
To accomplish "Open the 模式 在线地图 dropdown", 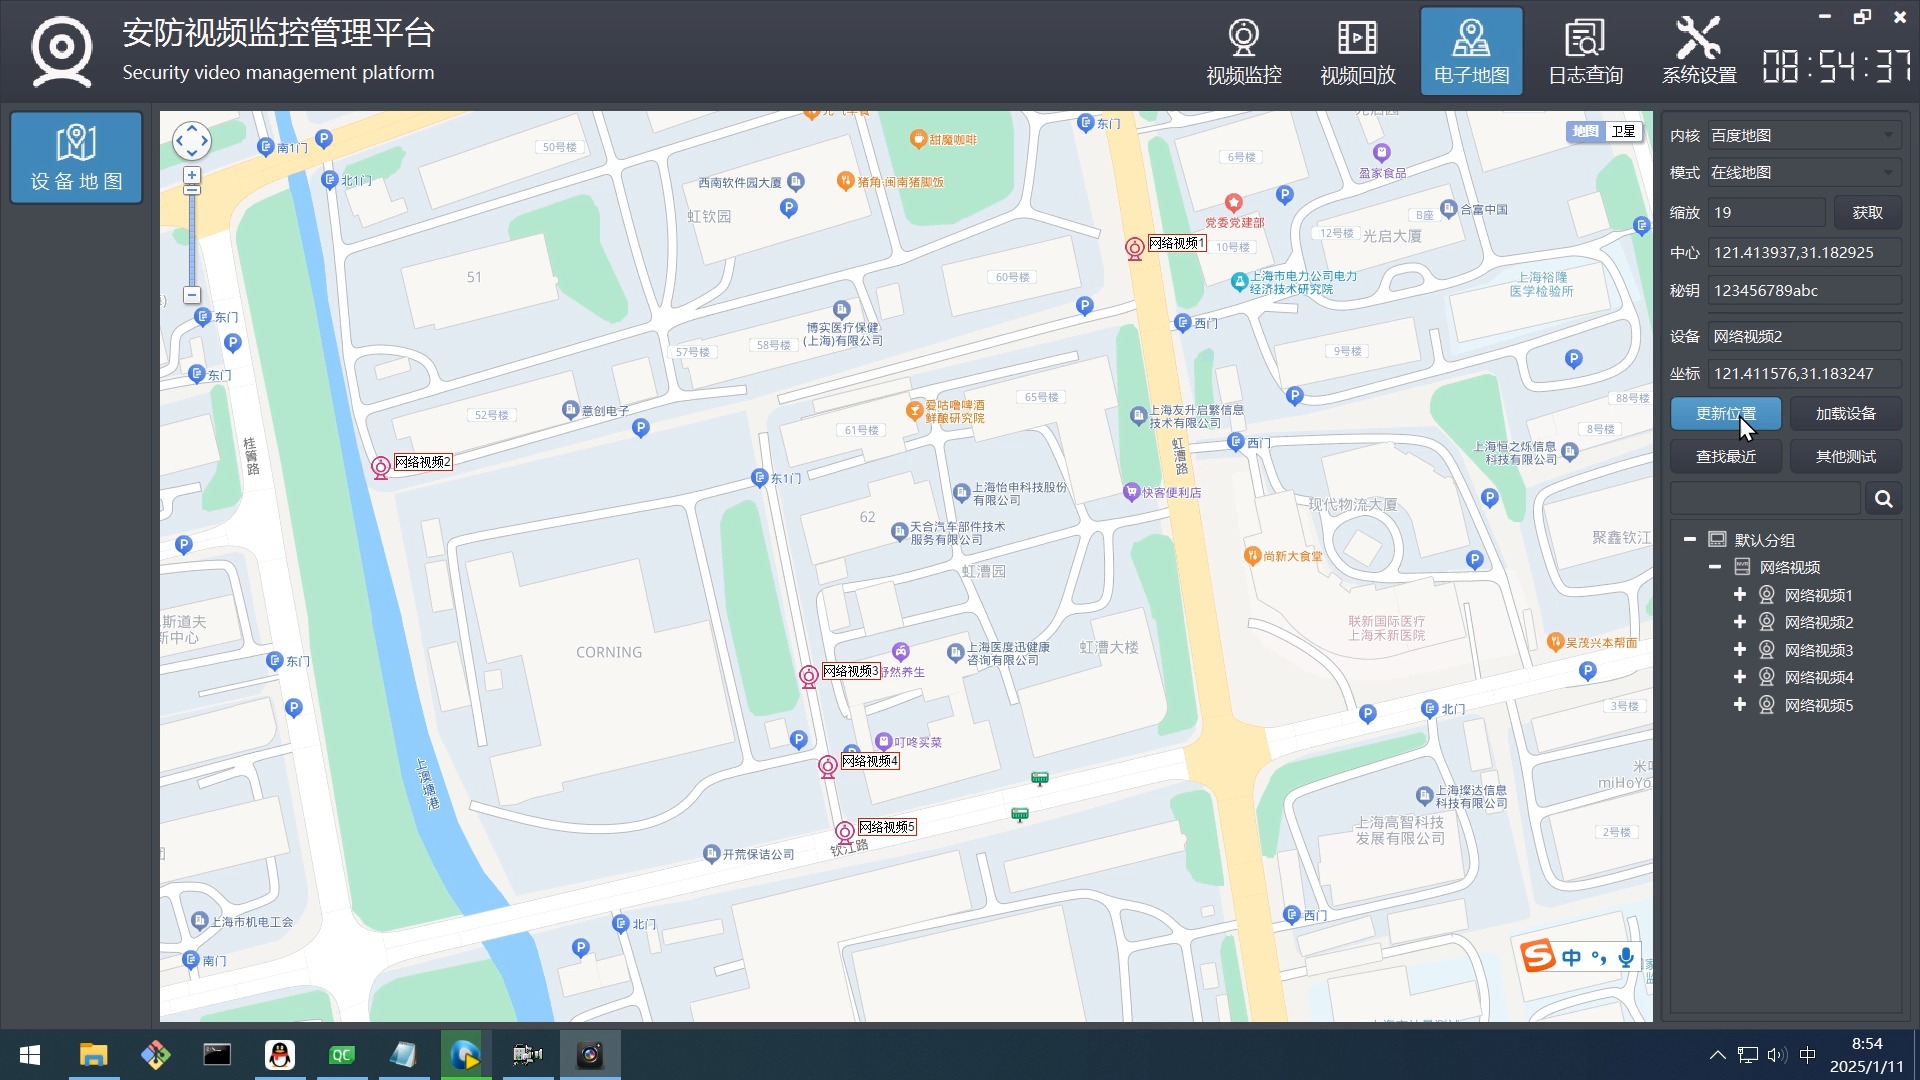I will pos(1803,172).
